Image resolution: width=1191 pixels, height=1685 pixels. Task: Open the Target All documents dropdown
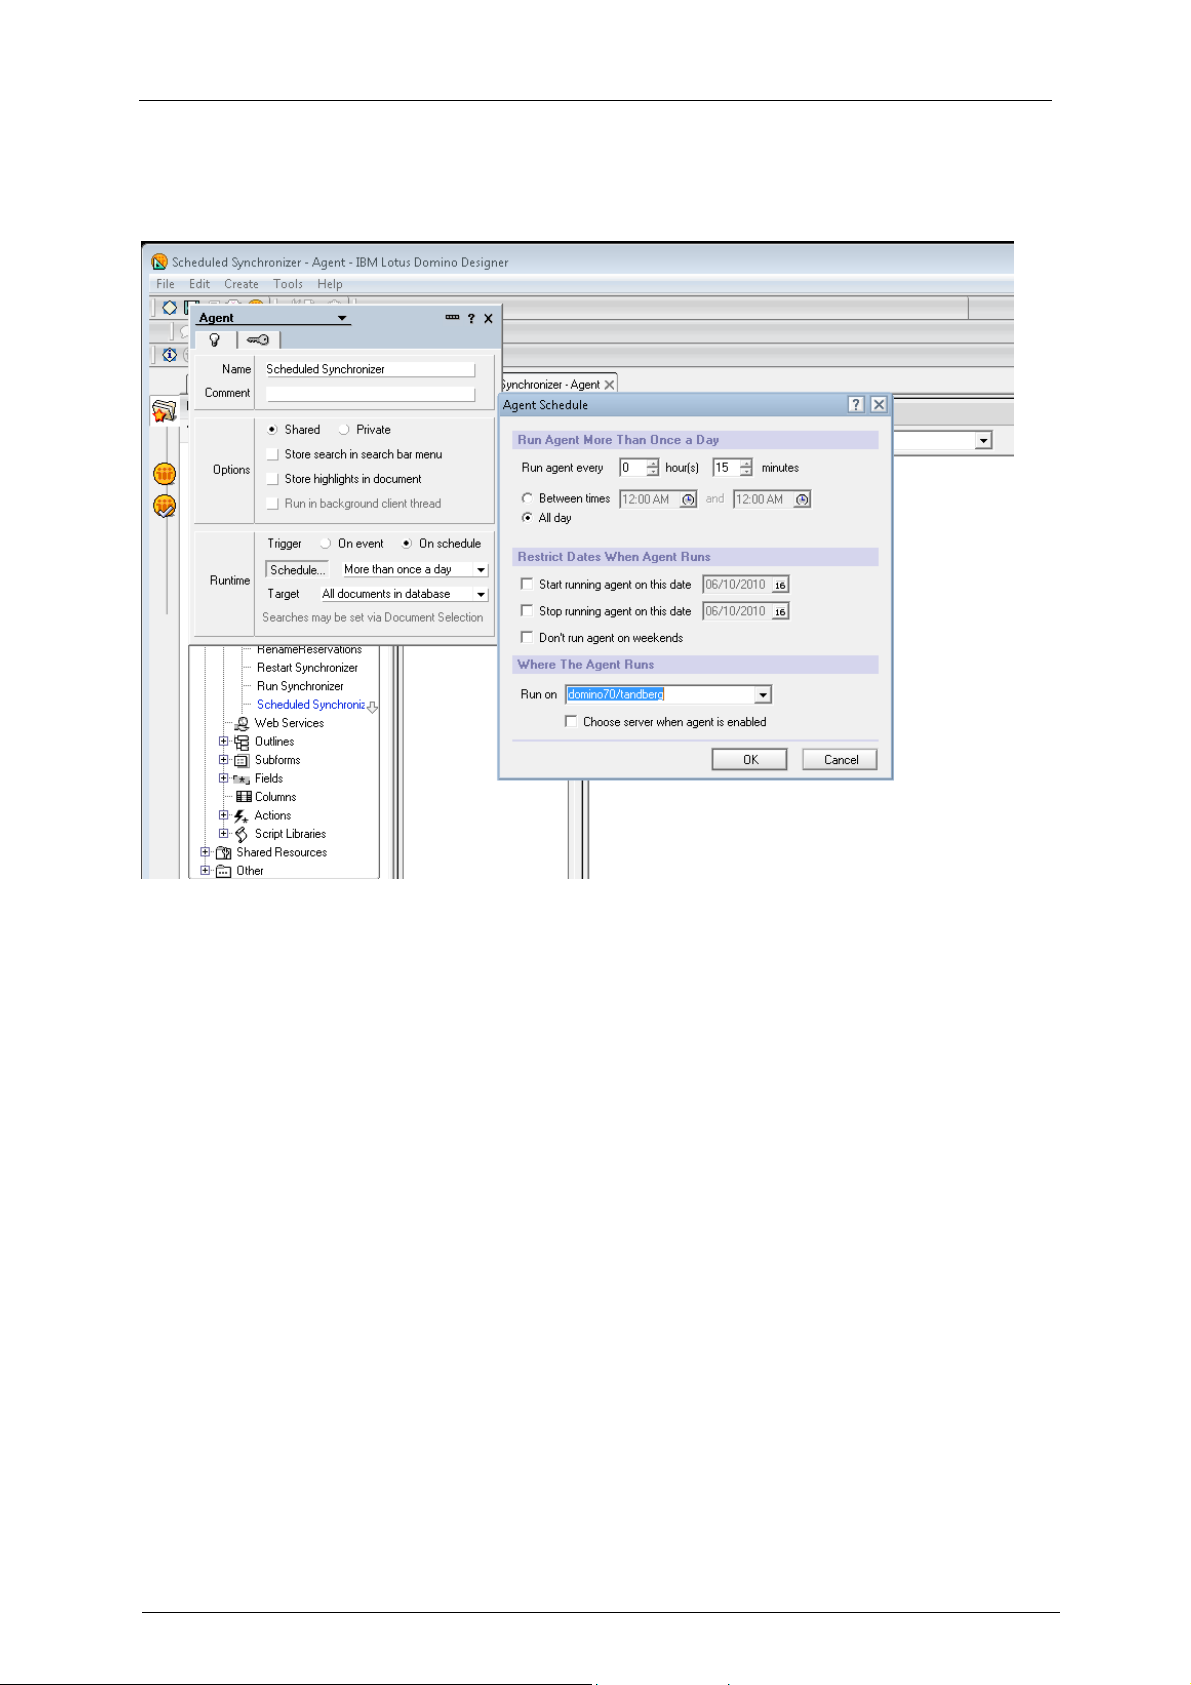click(x=481, y=594)
